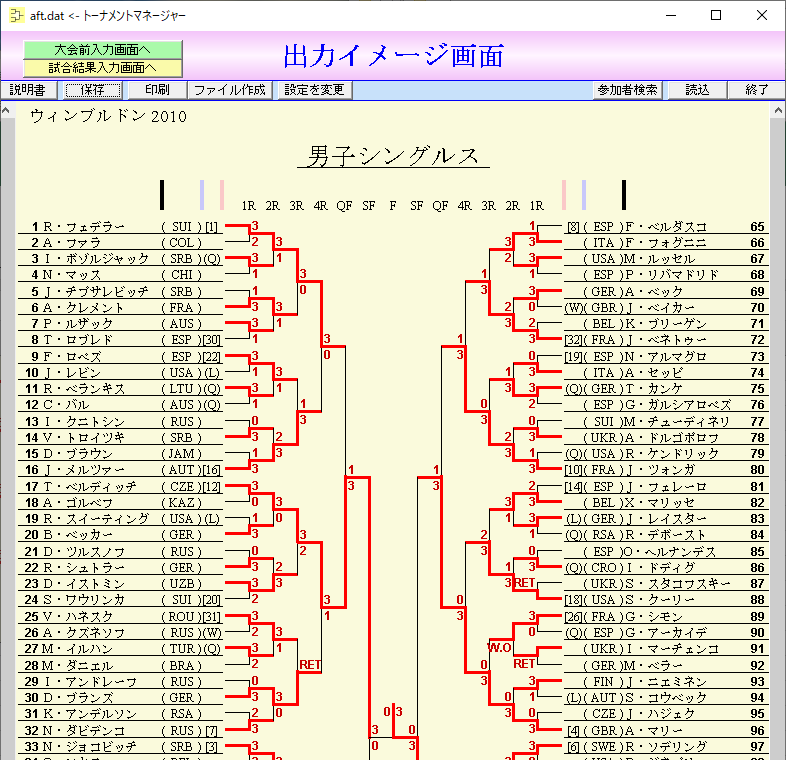786x760 pixels.
Task: Select player 28 M・ダニエル
Action: coord(120,666)
